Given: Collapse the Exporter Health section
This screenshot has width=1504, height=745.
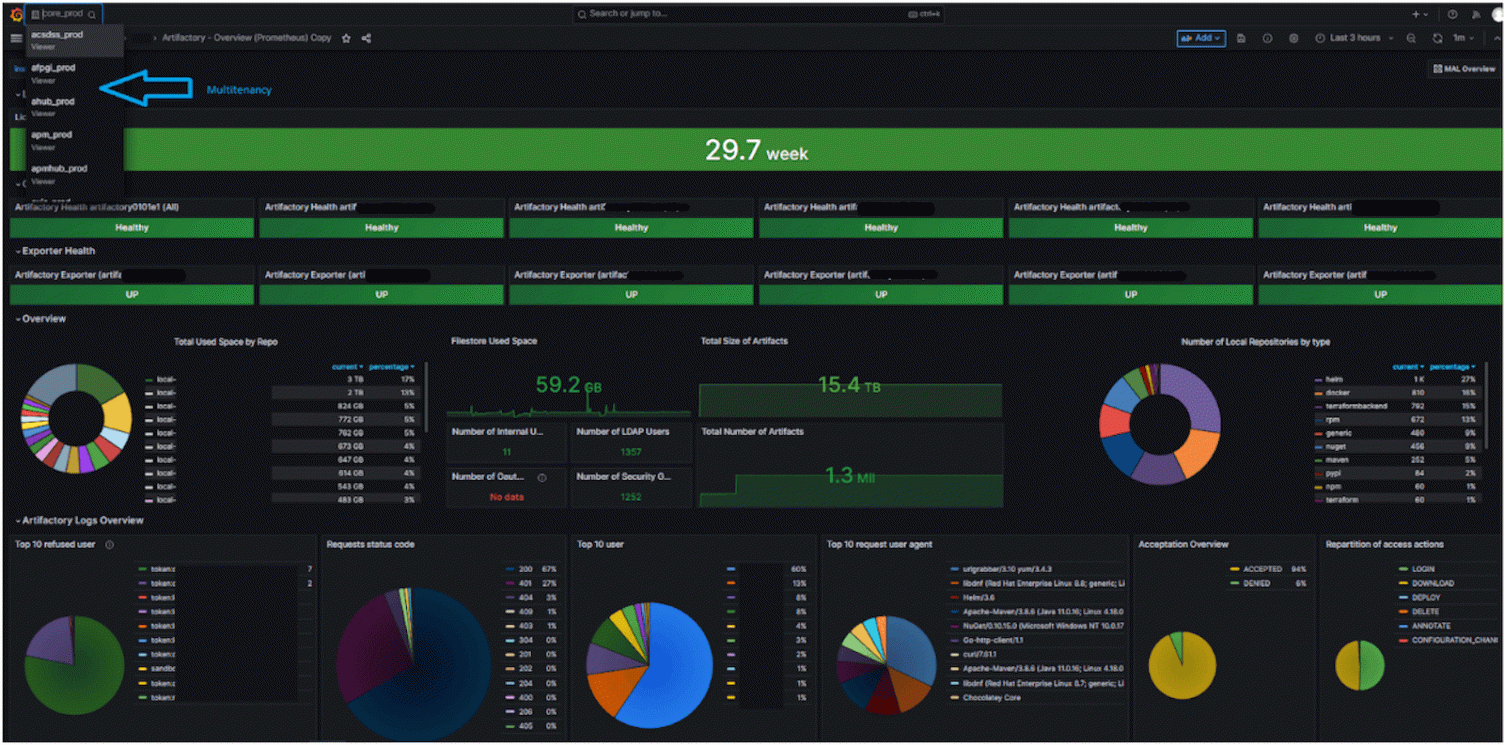Looking at the screenshot, I should coord(55,251).
